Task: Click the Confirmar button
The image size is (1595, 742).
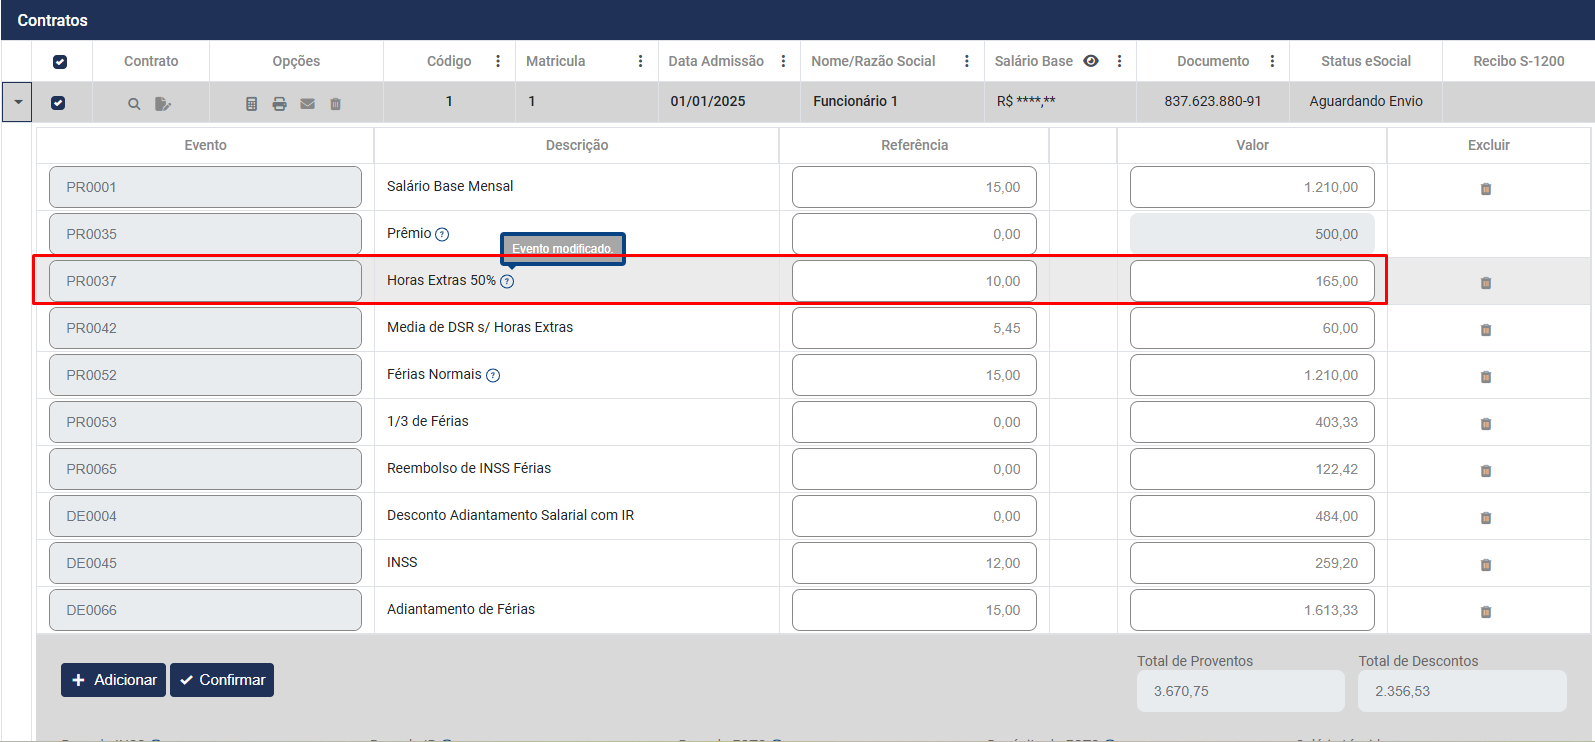Action: (222, 680)
